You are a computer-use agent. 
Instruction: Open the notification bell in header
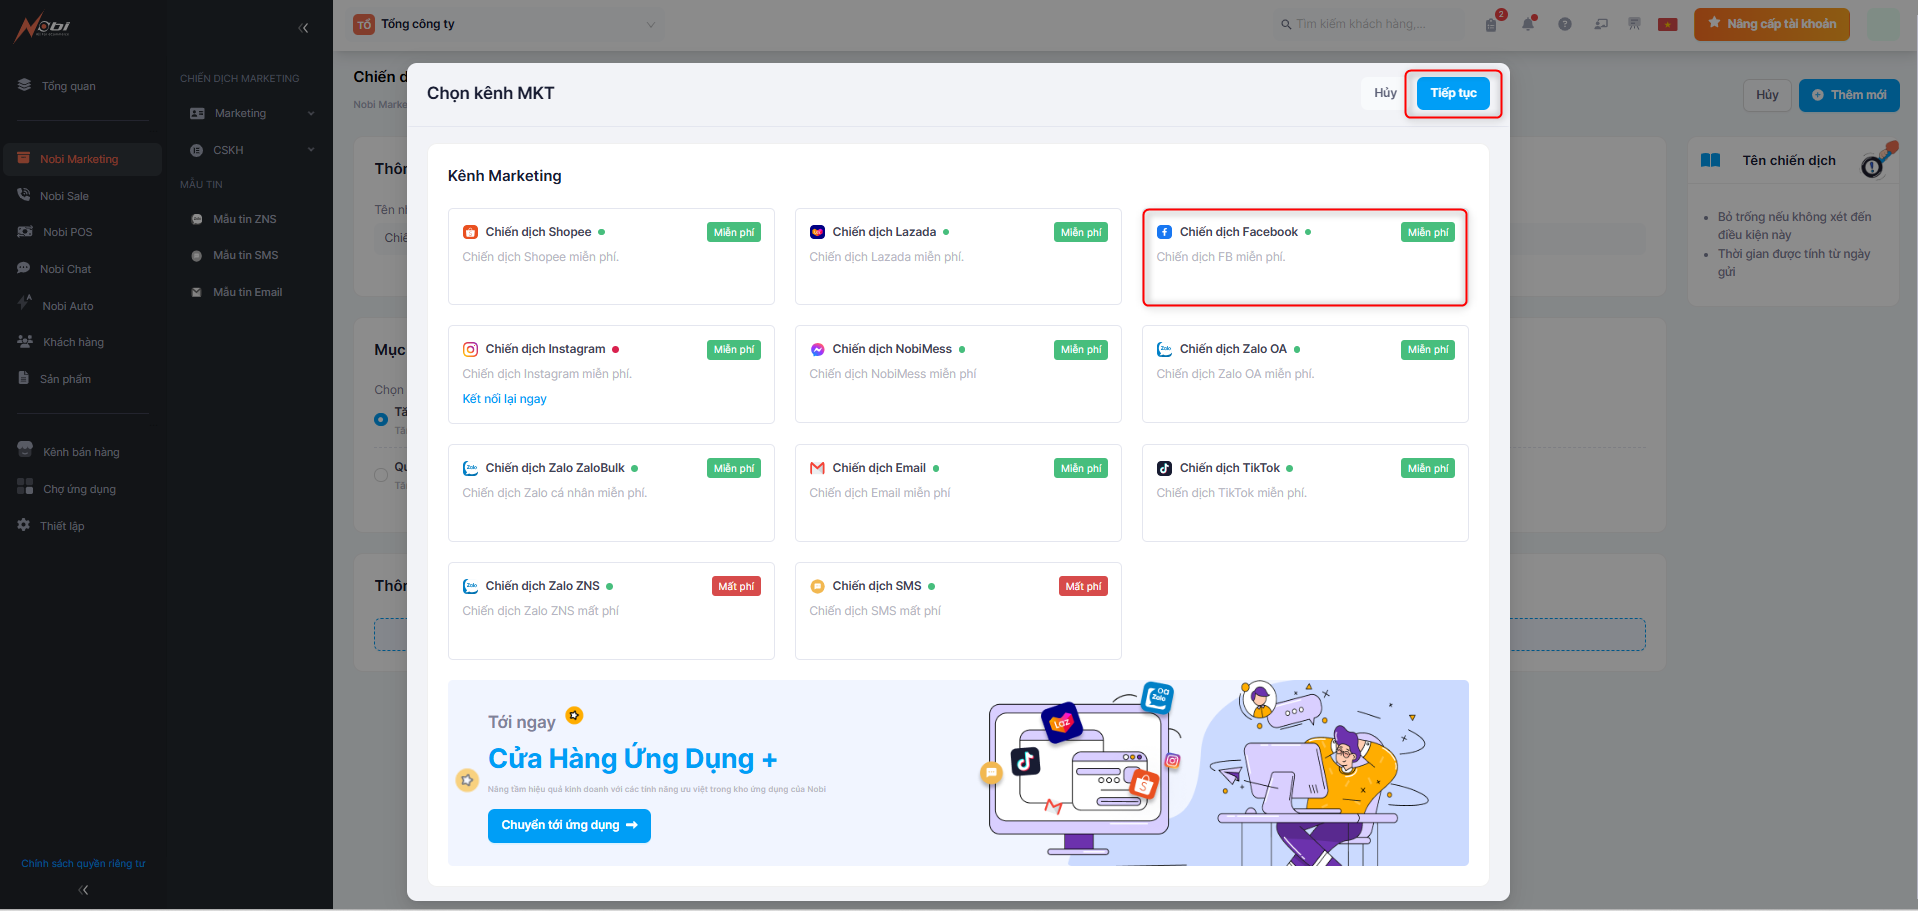pos(1527,24)
